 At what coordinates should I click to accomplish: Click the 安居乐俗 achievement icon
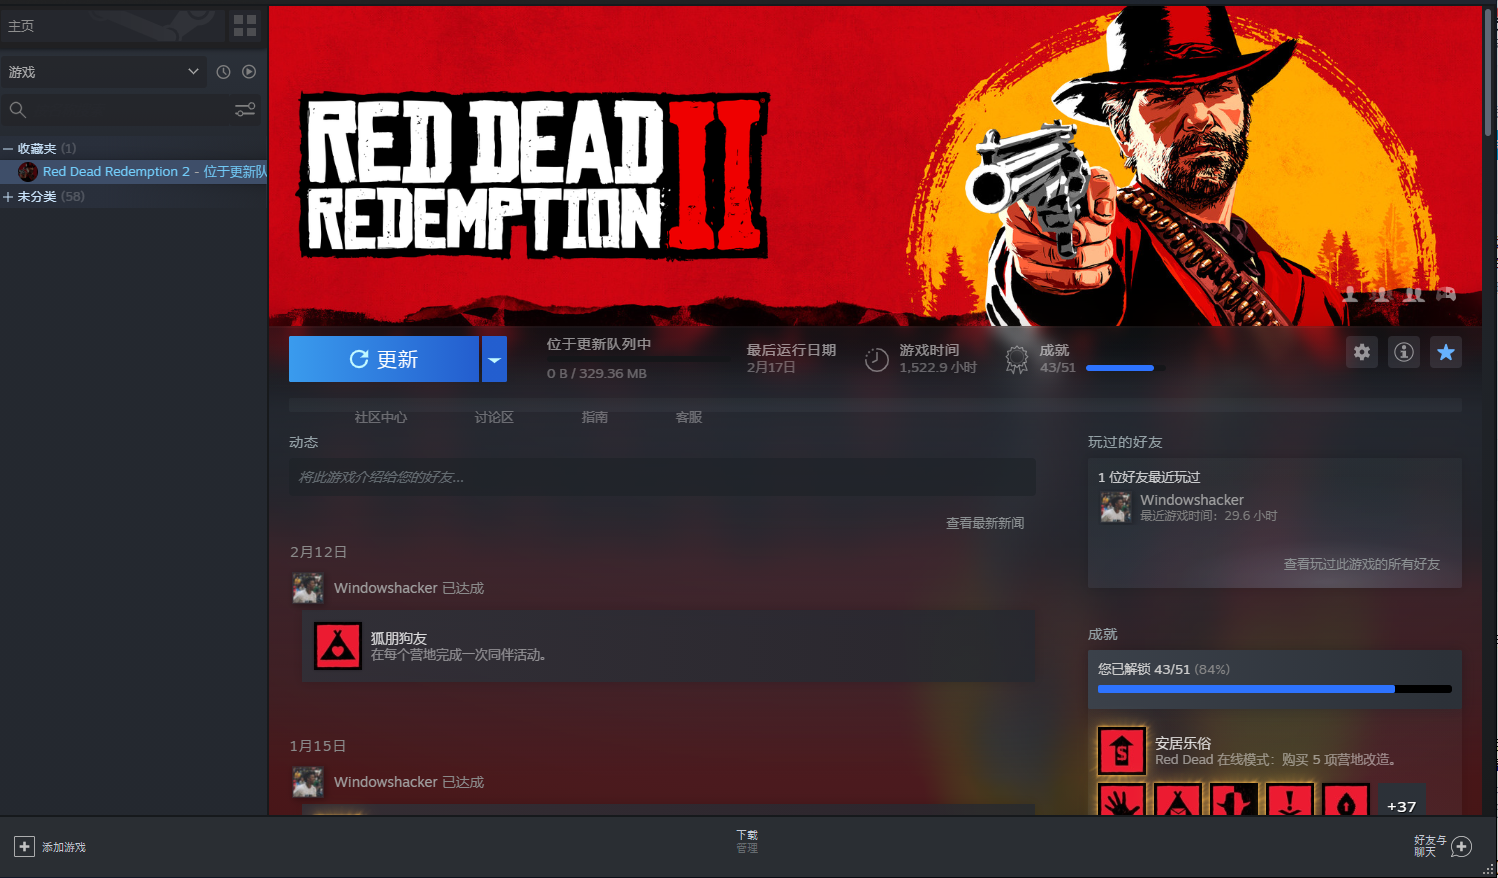1122,751
